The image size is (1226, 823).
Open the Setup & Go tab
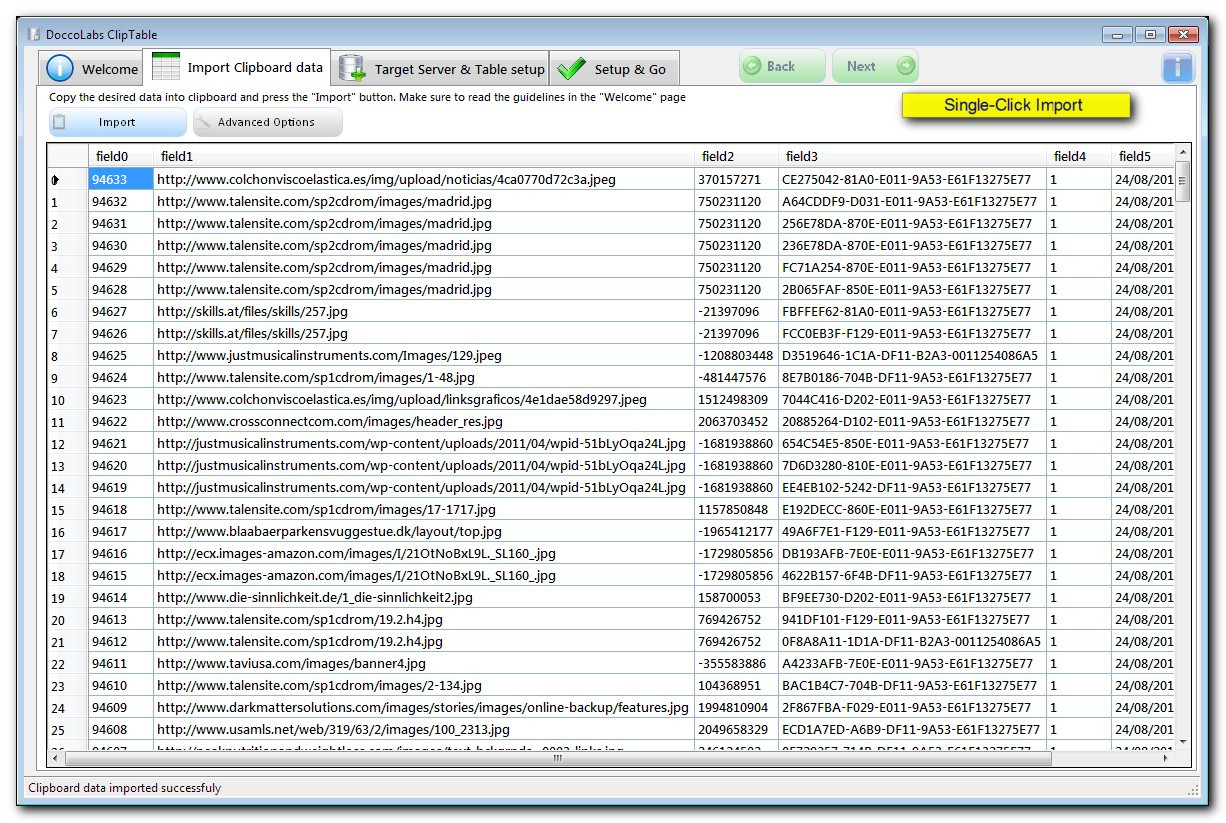point(615,69)
